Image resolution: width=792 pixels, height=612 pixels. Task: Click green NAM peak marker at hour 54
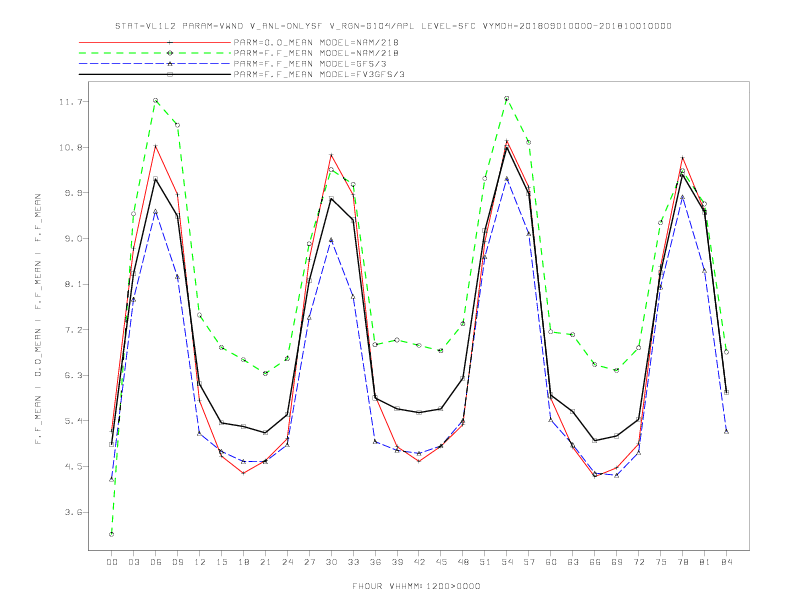[507, 98]
